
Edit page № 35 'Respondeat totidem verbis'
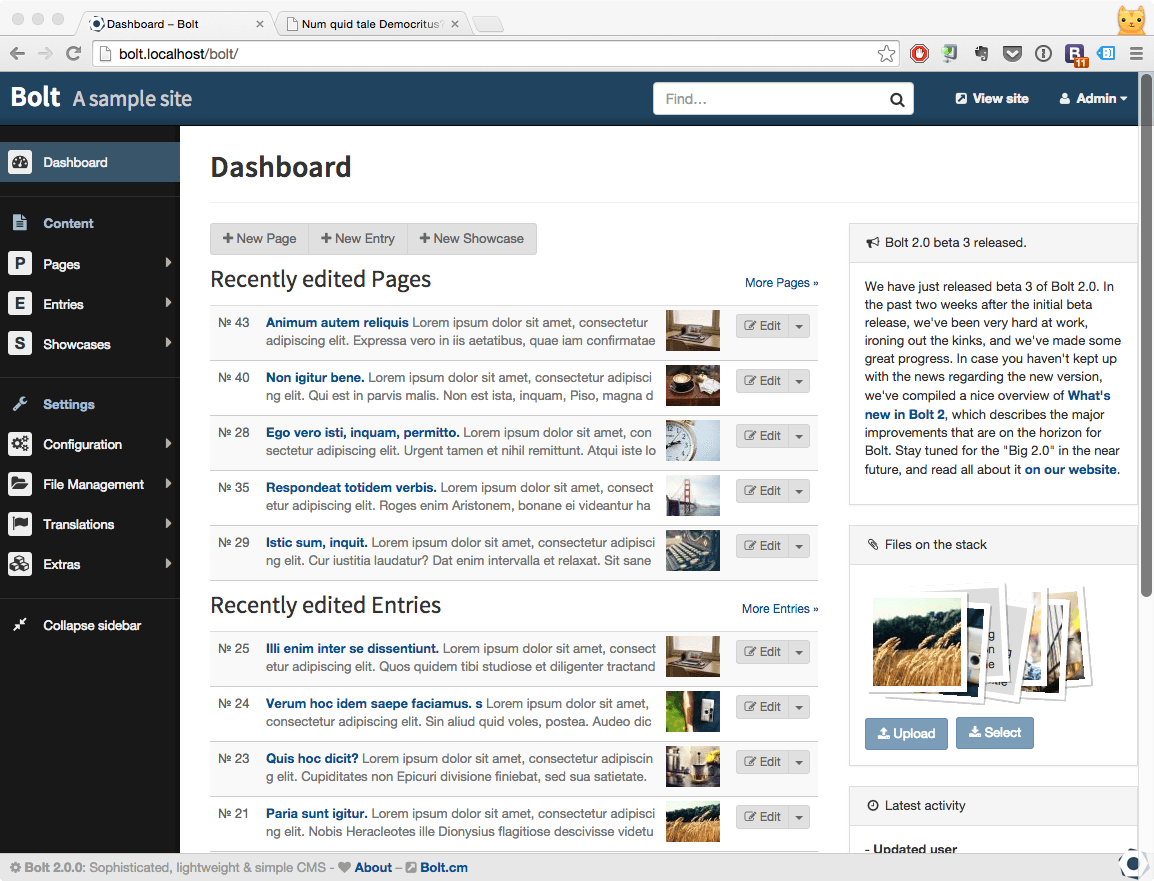pyautogui.click(x=762, y=491)
